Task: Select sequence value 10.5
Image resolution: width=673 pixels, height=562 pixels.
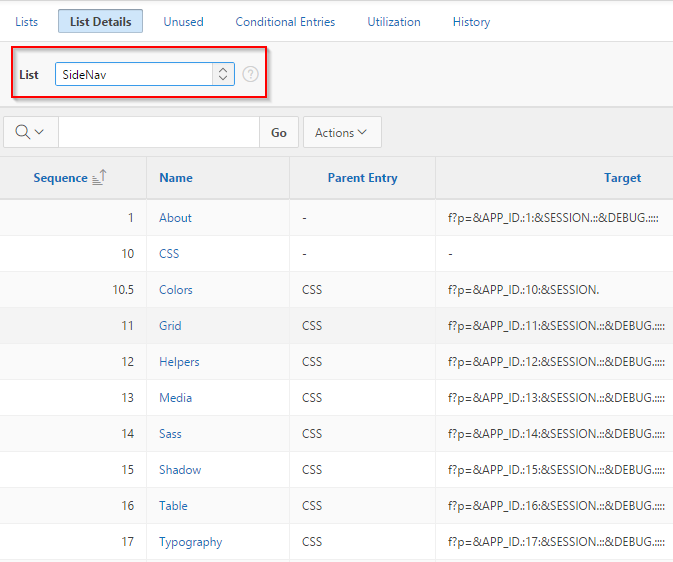Action: point(123,290)
